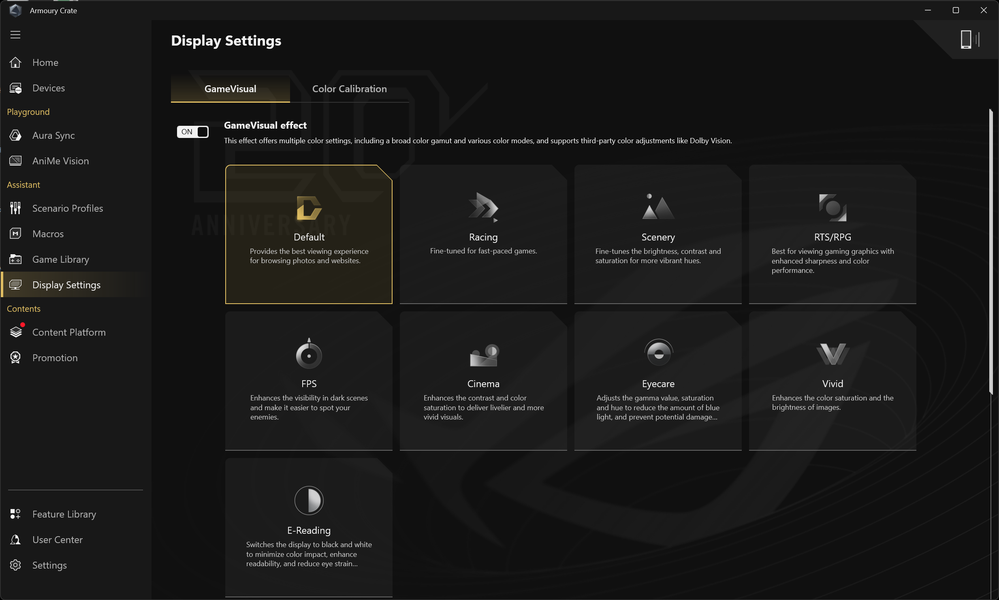Open the Display Settings menu item
Screen dimensions: 999x600
point(73,285)
